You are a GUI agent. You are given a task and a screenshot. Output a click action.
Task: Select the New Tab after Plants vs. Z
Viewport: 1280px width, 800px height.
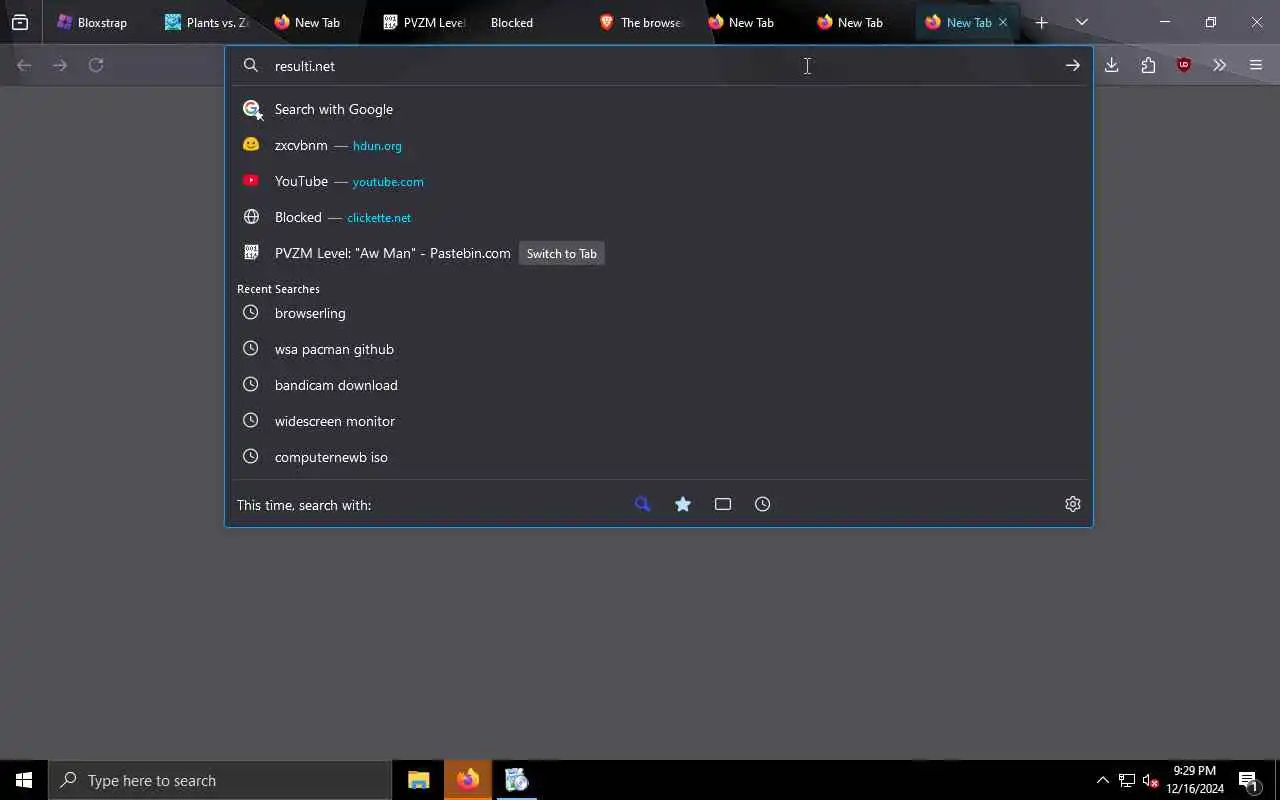coord(316,22)
